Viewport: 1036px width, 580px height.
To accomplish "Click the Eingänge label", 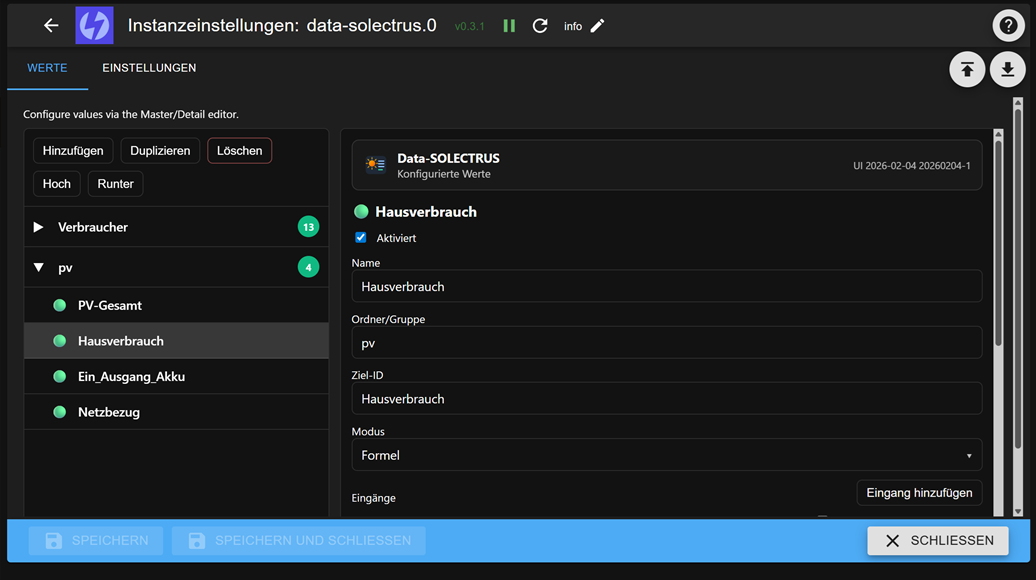I will coord(373,498).
